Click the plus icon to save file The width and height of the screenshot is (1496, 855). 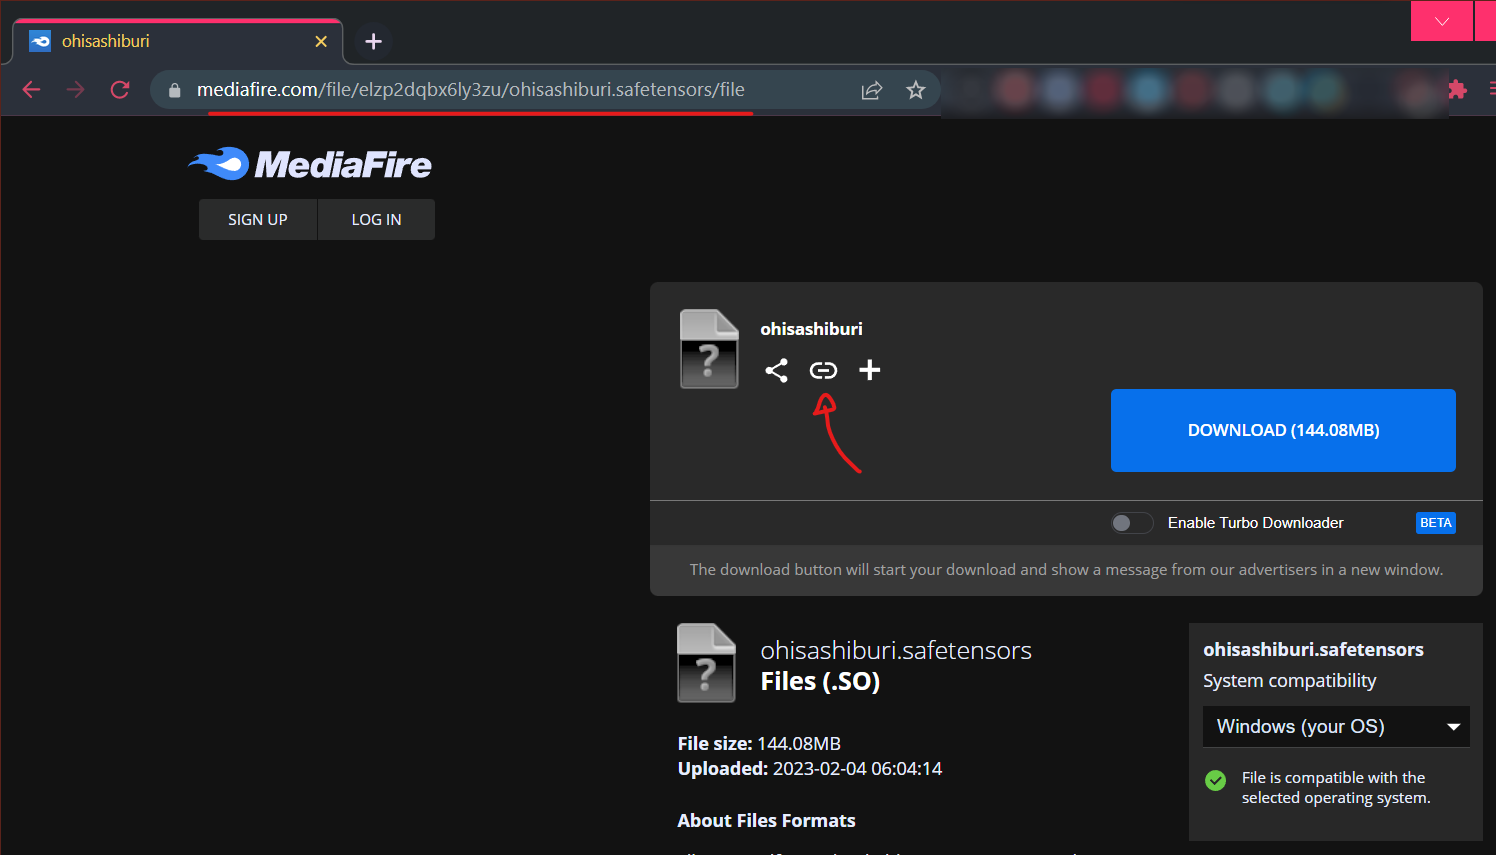tap(870, 370)
